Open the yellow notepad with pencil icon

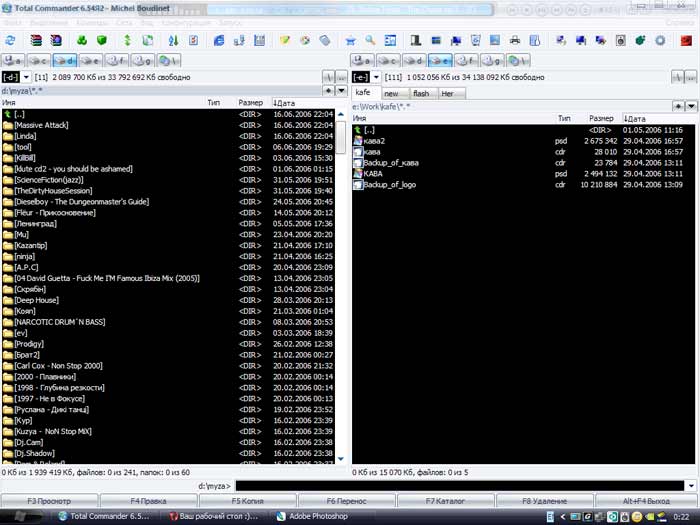tap(285, 41)
